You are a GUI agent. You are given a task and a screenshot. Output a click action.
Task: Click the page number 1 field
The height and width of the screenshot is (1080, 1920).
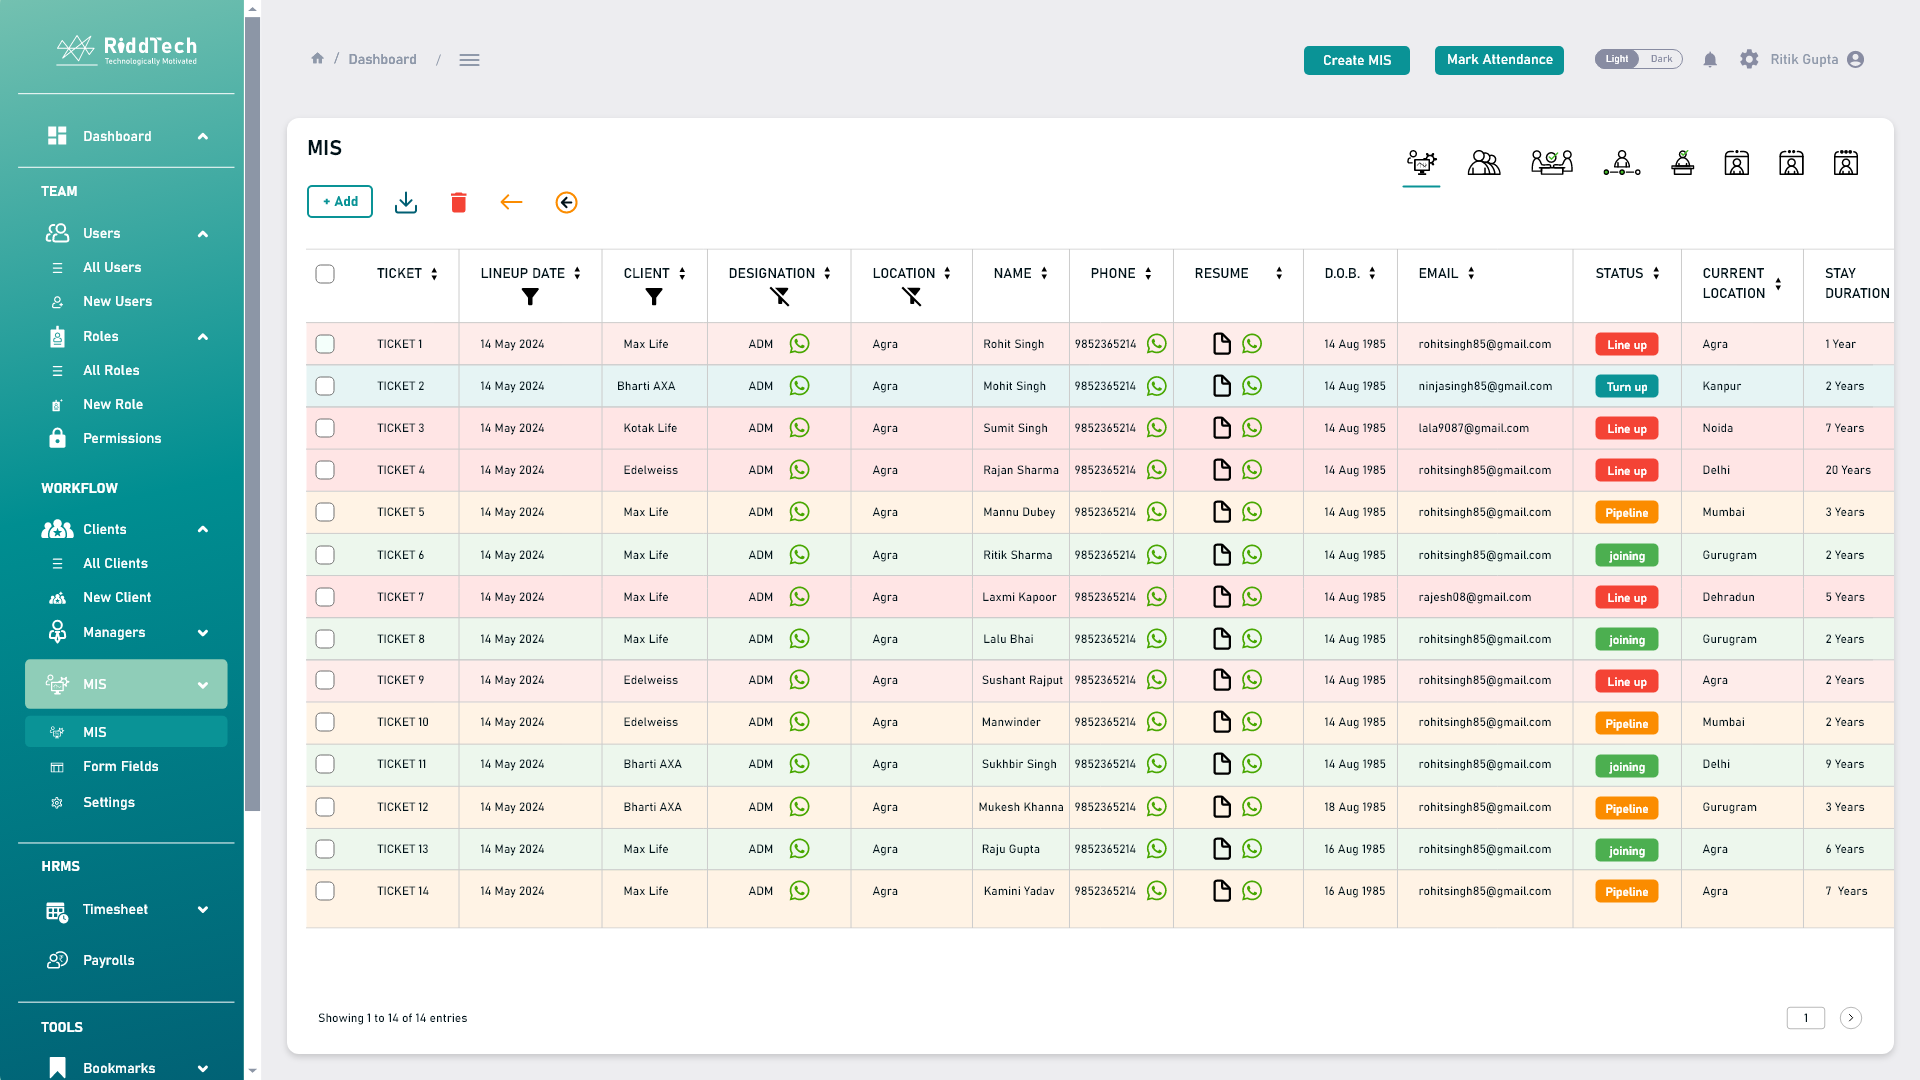1806,1018
